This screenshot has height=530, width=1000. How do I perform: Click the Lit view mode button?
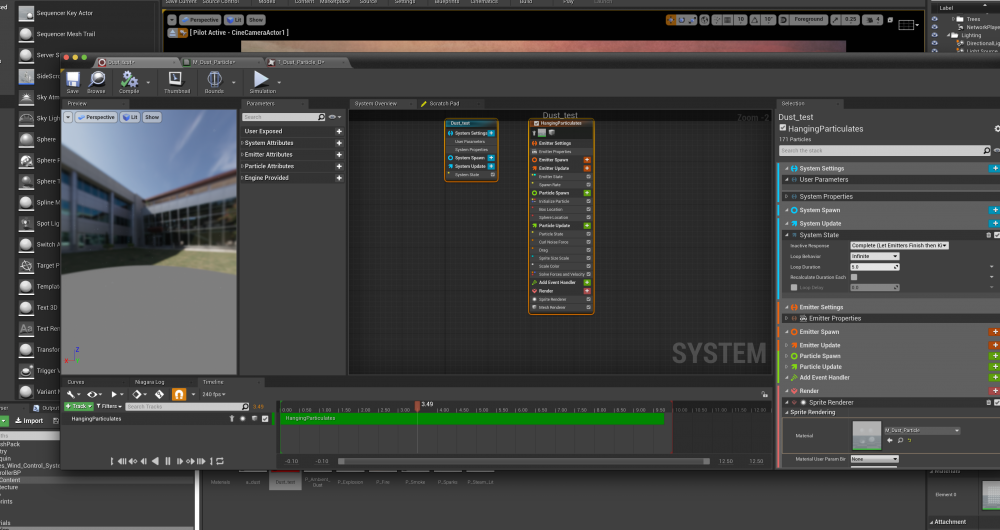point(128,117)
